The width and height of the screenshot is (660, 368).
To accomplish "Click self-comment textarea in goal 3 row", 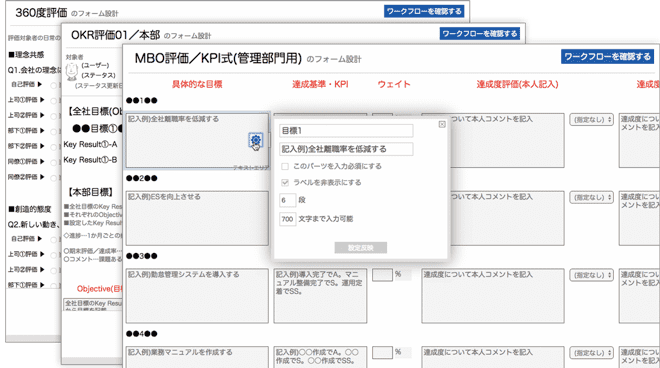I will (x=493, y=296).
